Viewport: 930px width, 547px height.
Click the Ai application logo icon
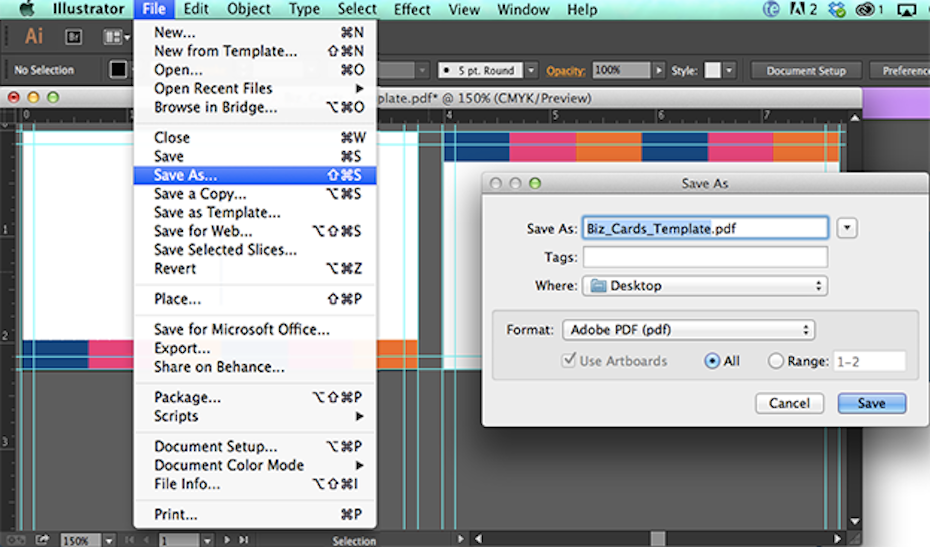[x=34, y=37]
